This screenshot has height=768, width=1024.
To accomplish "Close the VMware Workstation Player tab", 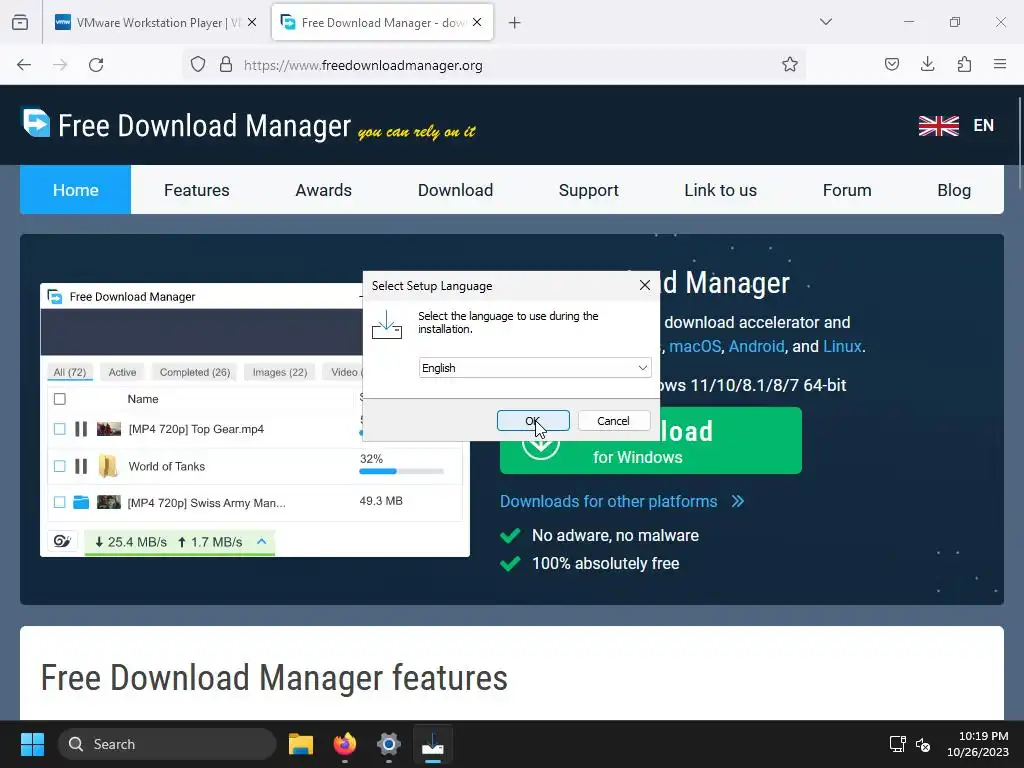I will [x=252, y=22].
